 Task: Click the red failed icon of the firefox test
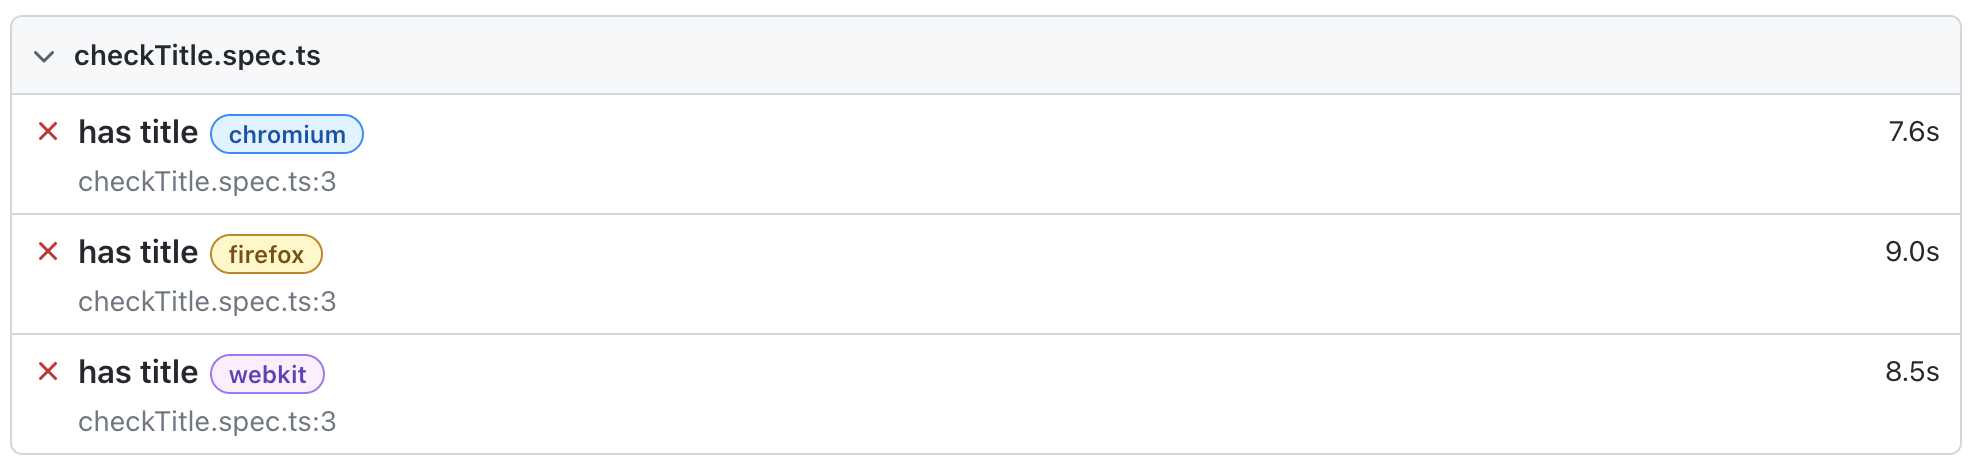[x=48, y=252]
